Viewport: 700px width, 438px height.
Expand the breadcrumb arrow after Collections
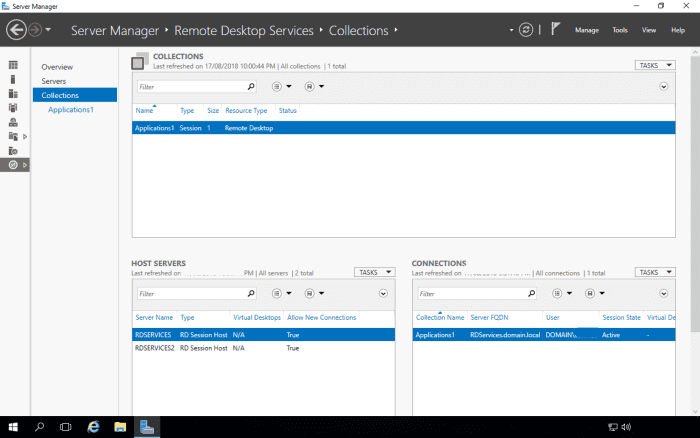[396, 30]
